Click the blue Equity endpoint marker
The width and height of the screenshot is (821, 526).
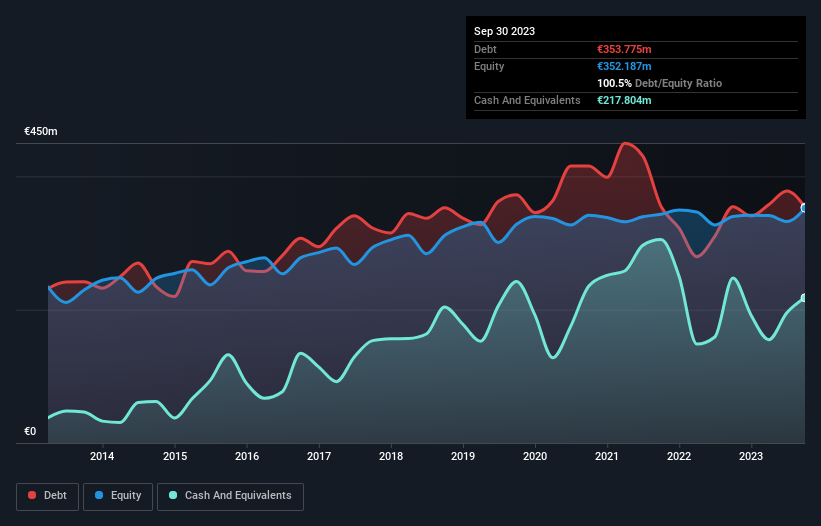[804, 208]
